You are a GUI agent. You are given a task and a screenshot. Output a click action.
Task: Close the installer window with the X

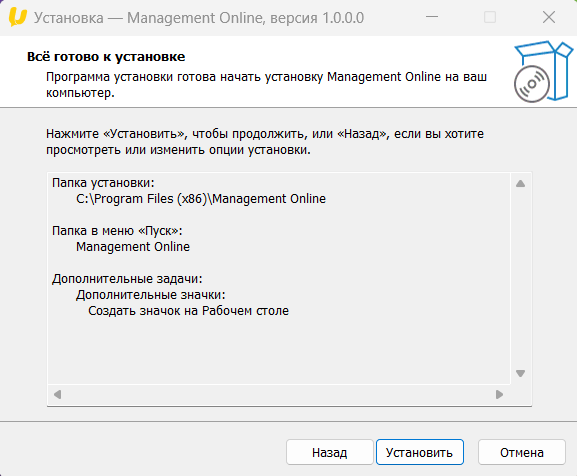point(549,17)
